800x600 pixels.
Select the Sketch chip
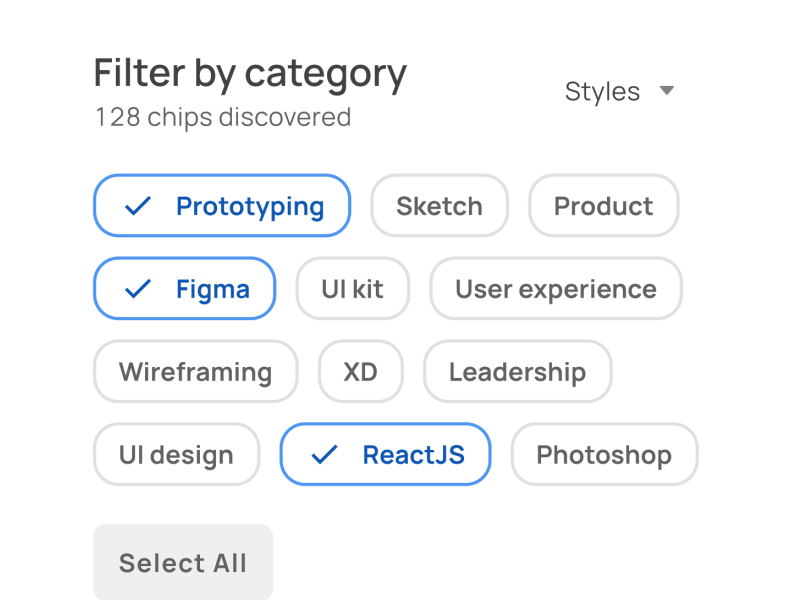[439, 206]
